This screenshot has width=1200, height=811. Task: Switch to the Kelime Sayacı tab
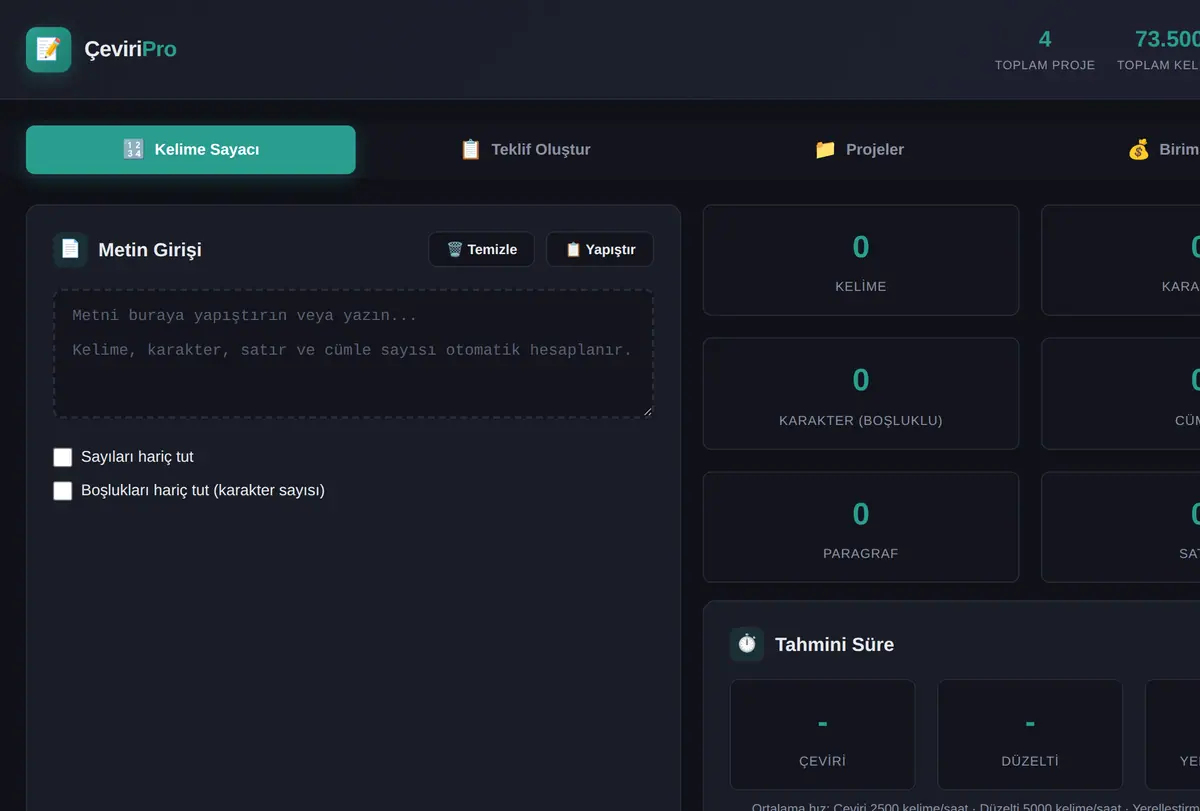[191, 150]
